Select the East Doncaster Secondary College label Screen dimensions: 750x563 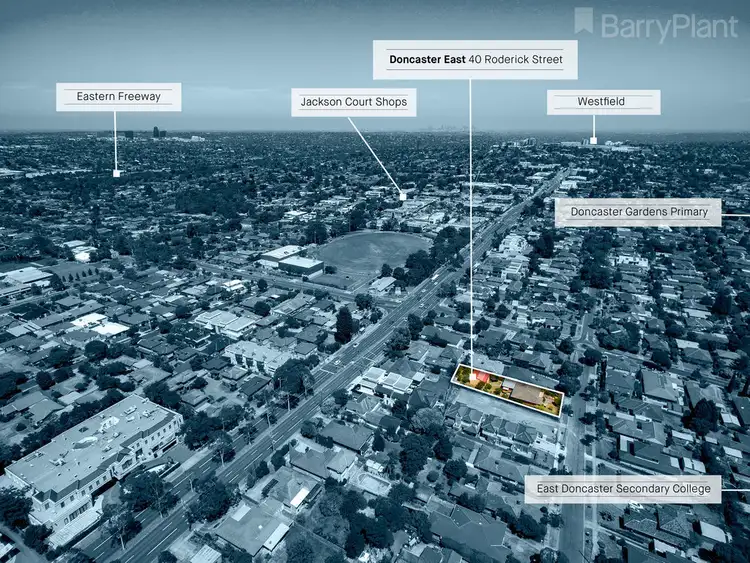623,489
